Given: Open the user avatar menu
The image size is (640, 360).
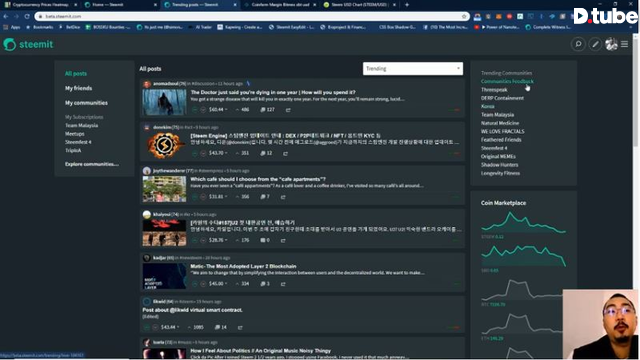Looking at the screenshot, I should (x=611, y=44).
